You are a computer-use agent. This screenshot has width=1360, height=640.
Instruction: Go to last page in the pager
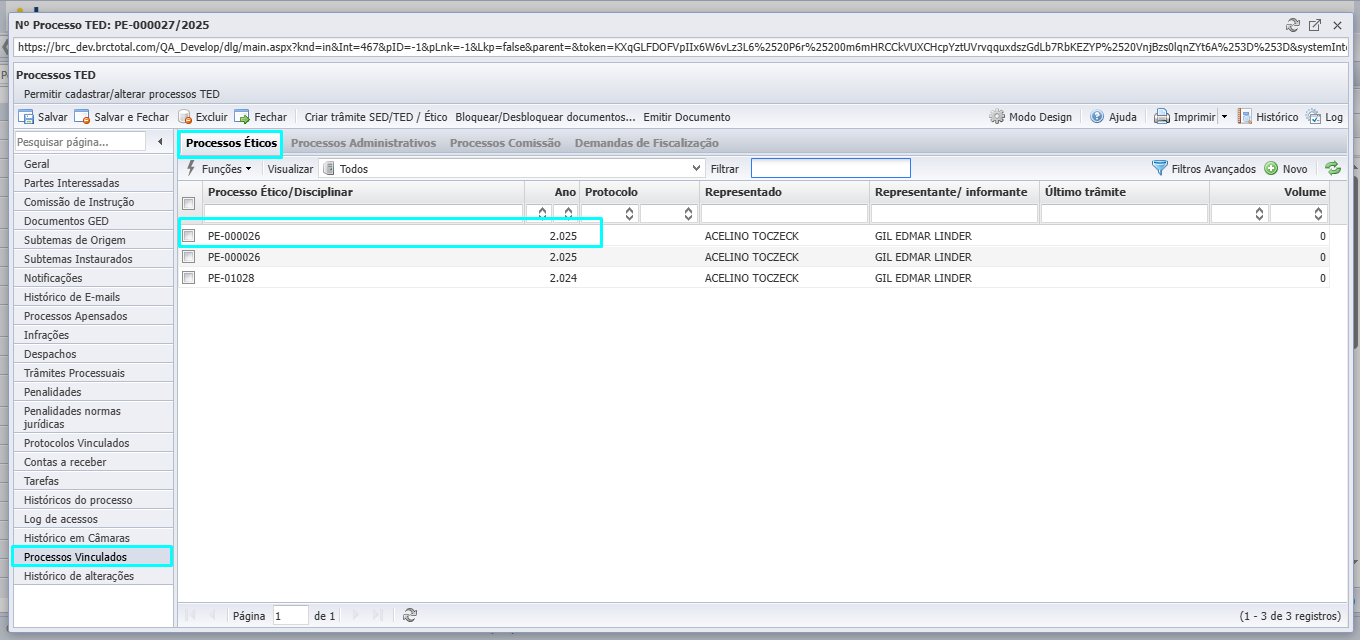pyautogui.click(x=377, y=616)
